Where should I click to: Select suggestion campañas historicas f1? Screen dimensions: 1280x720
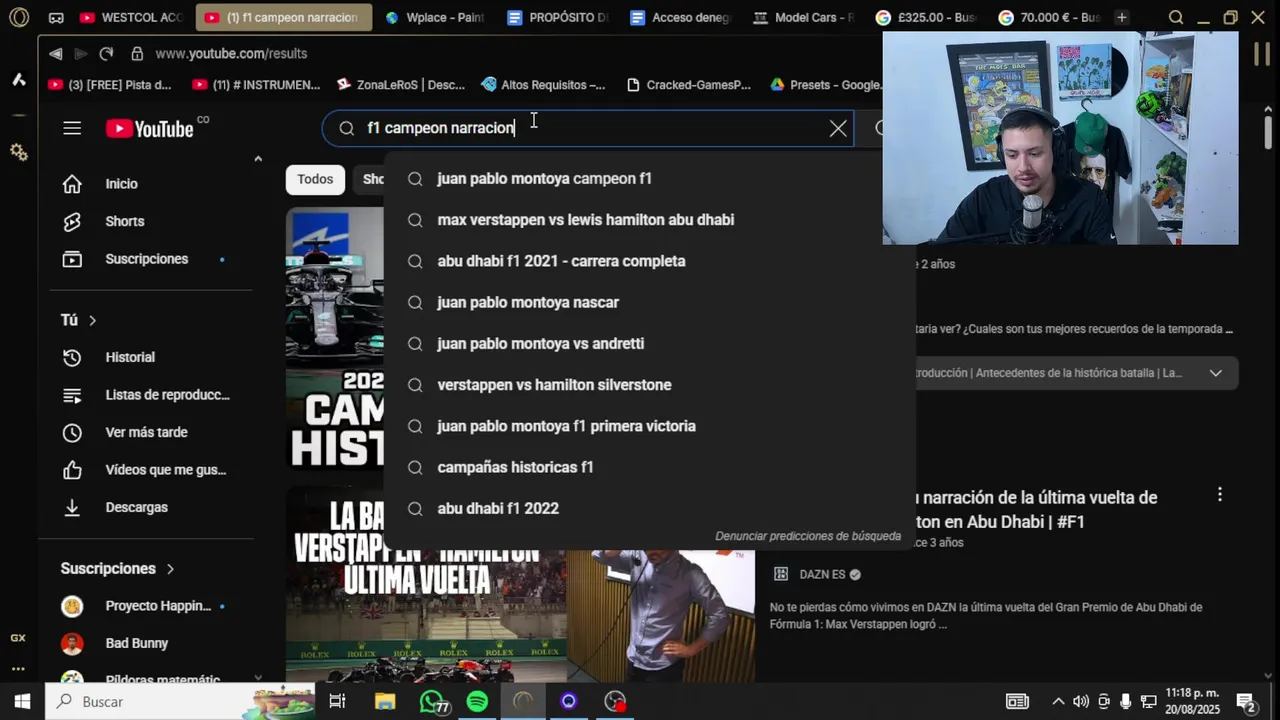tap(649, 467)
